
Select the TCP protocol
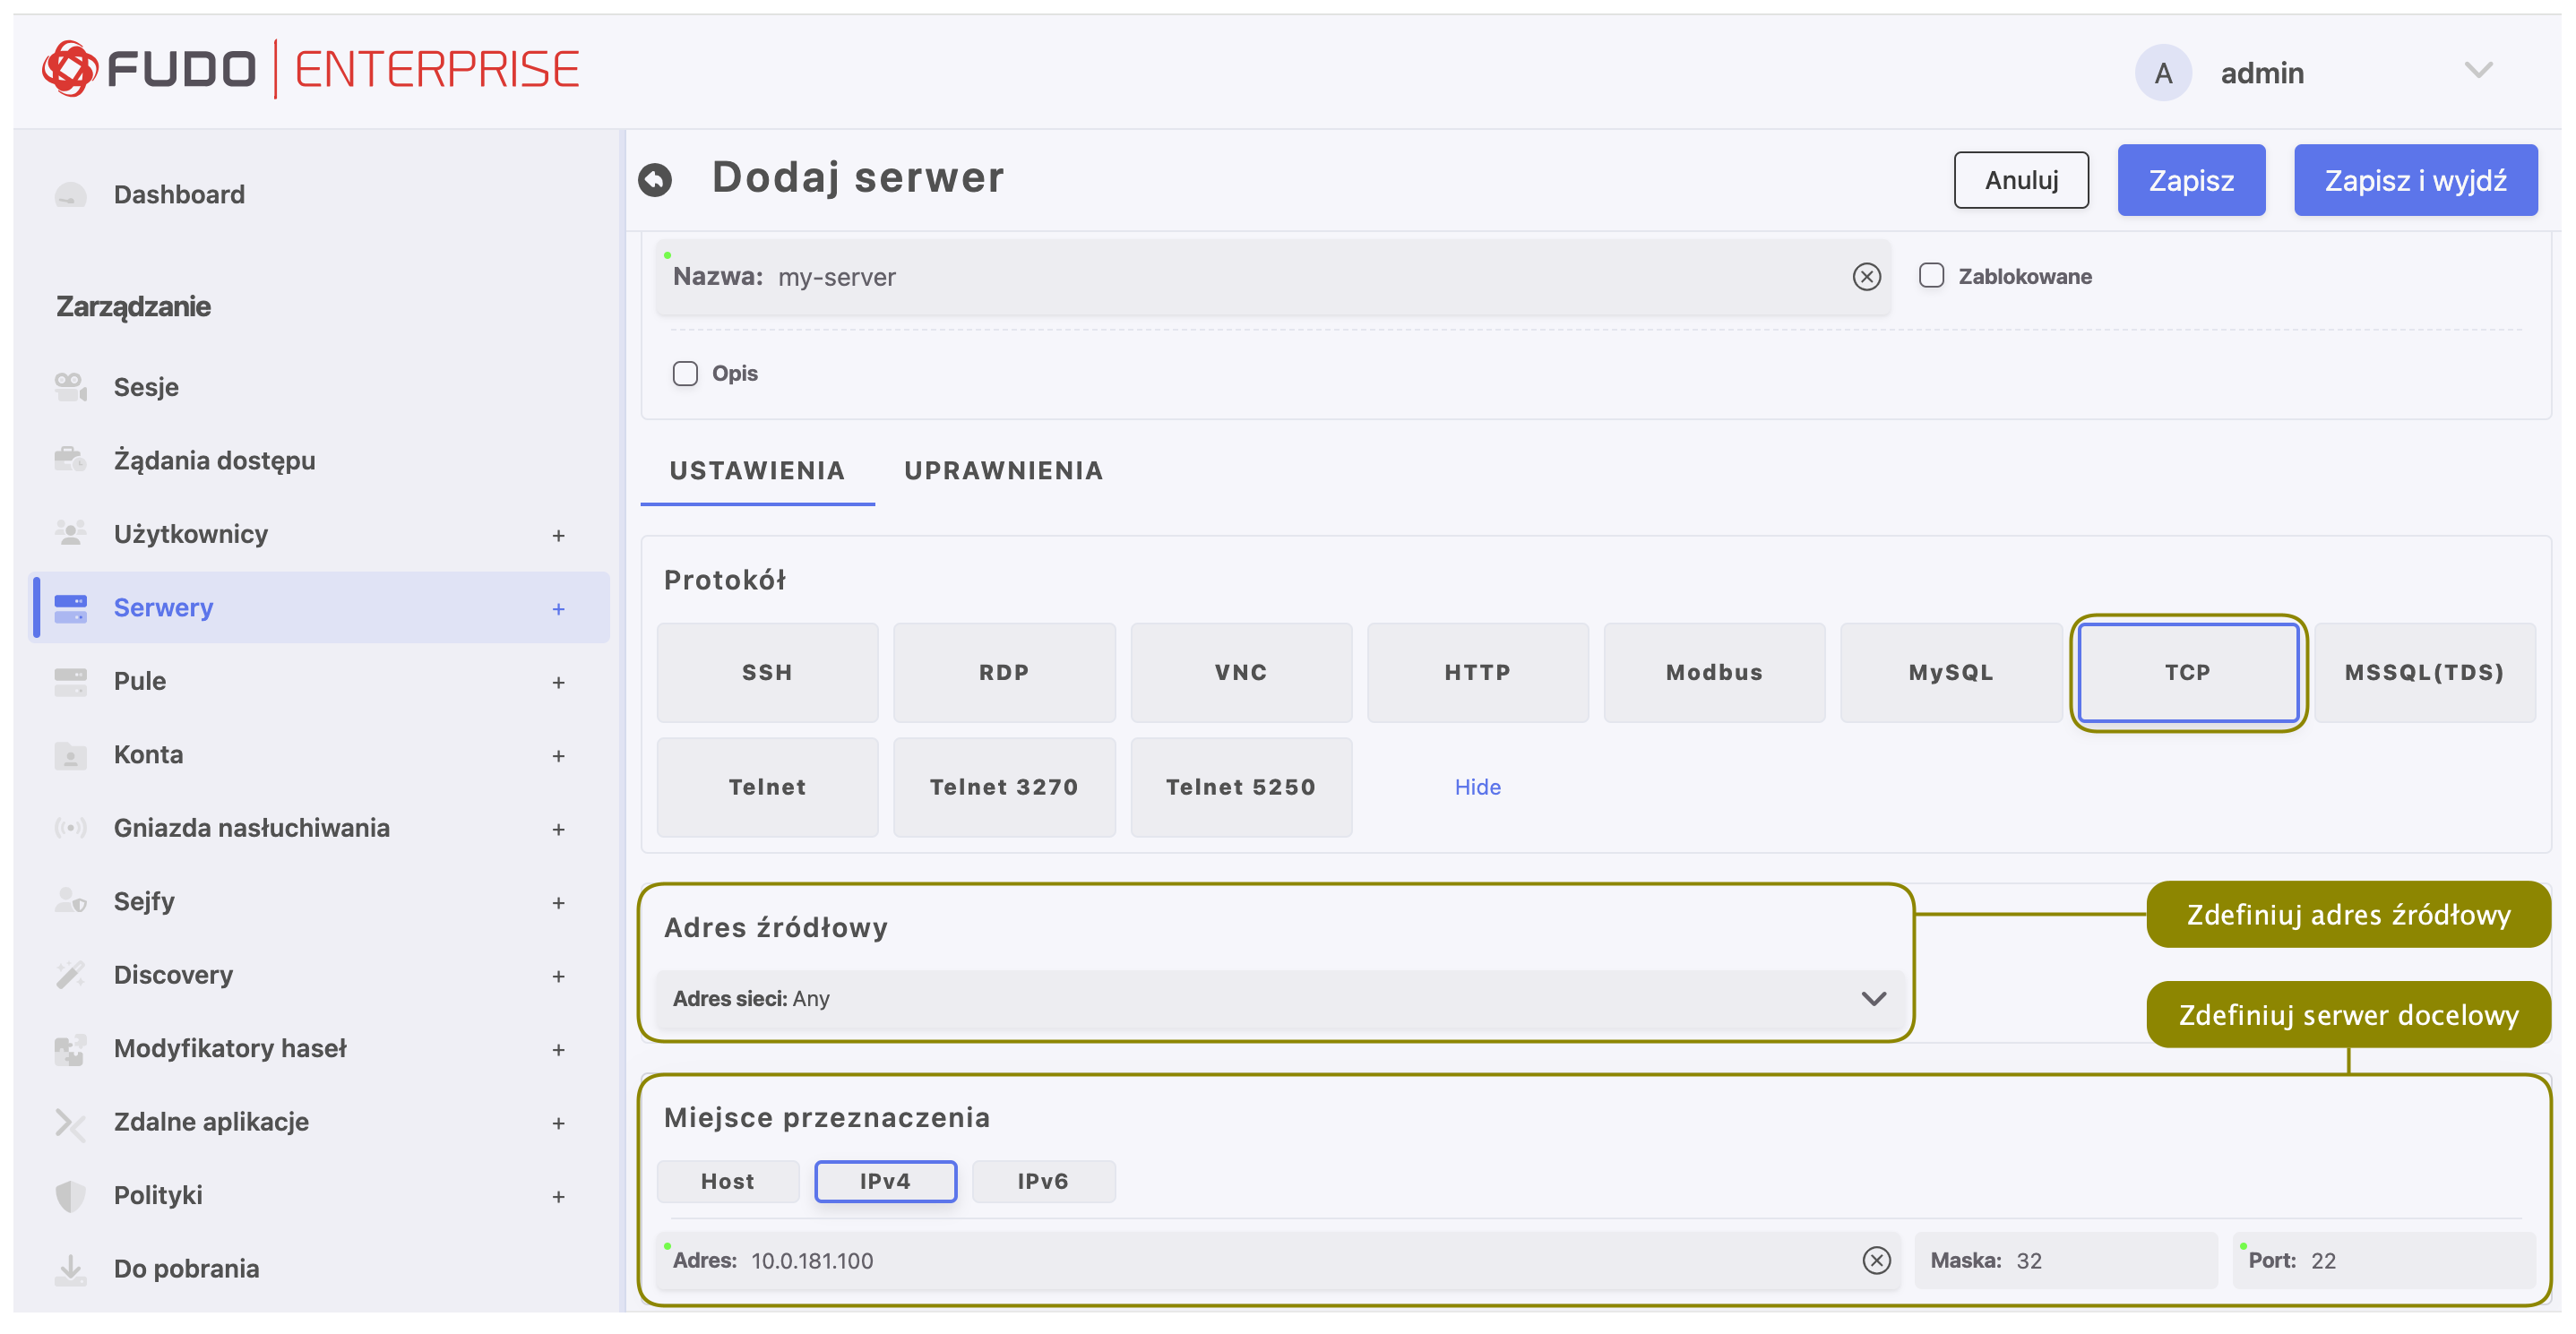pyautogui.click(x=2188, y=672)
